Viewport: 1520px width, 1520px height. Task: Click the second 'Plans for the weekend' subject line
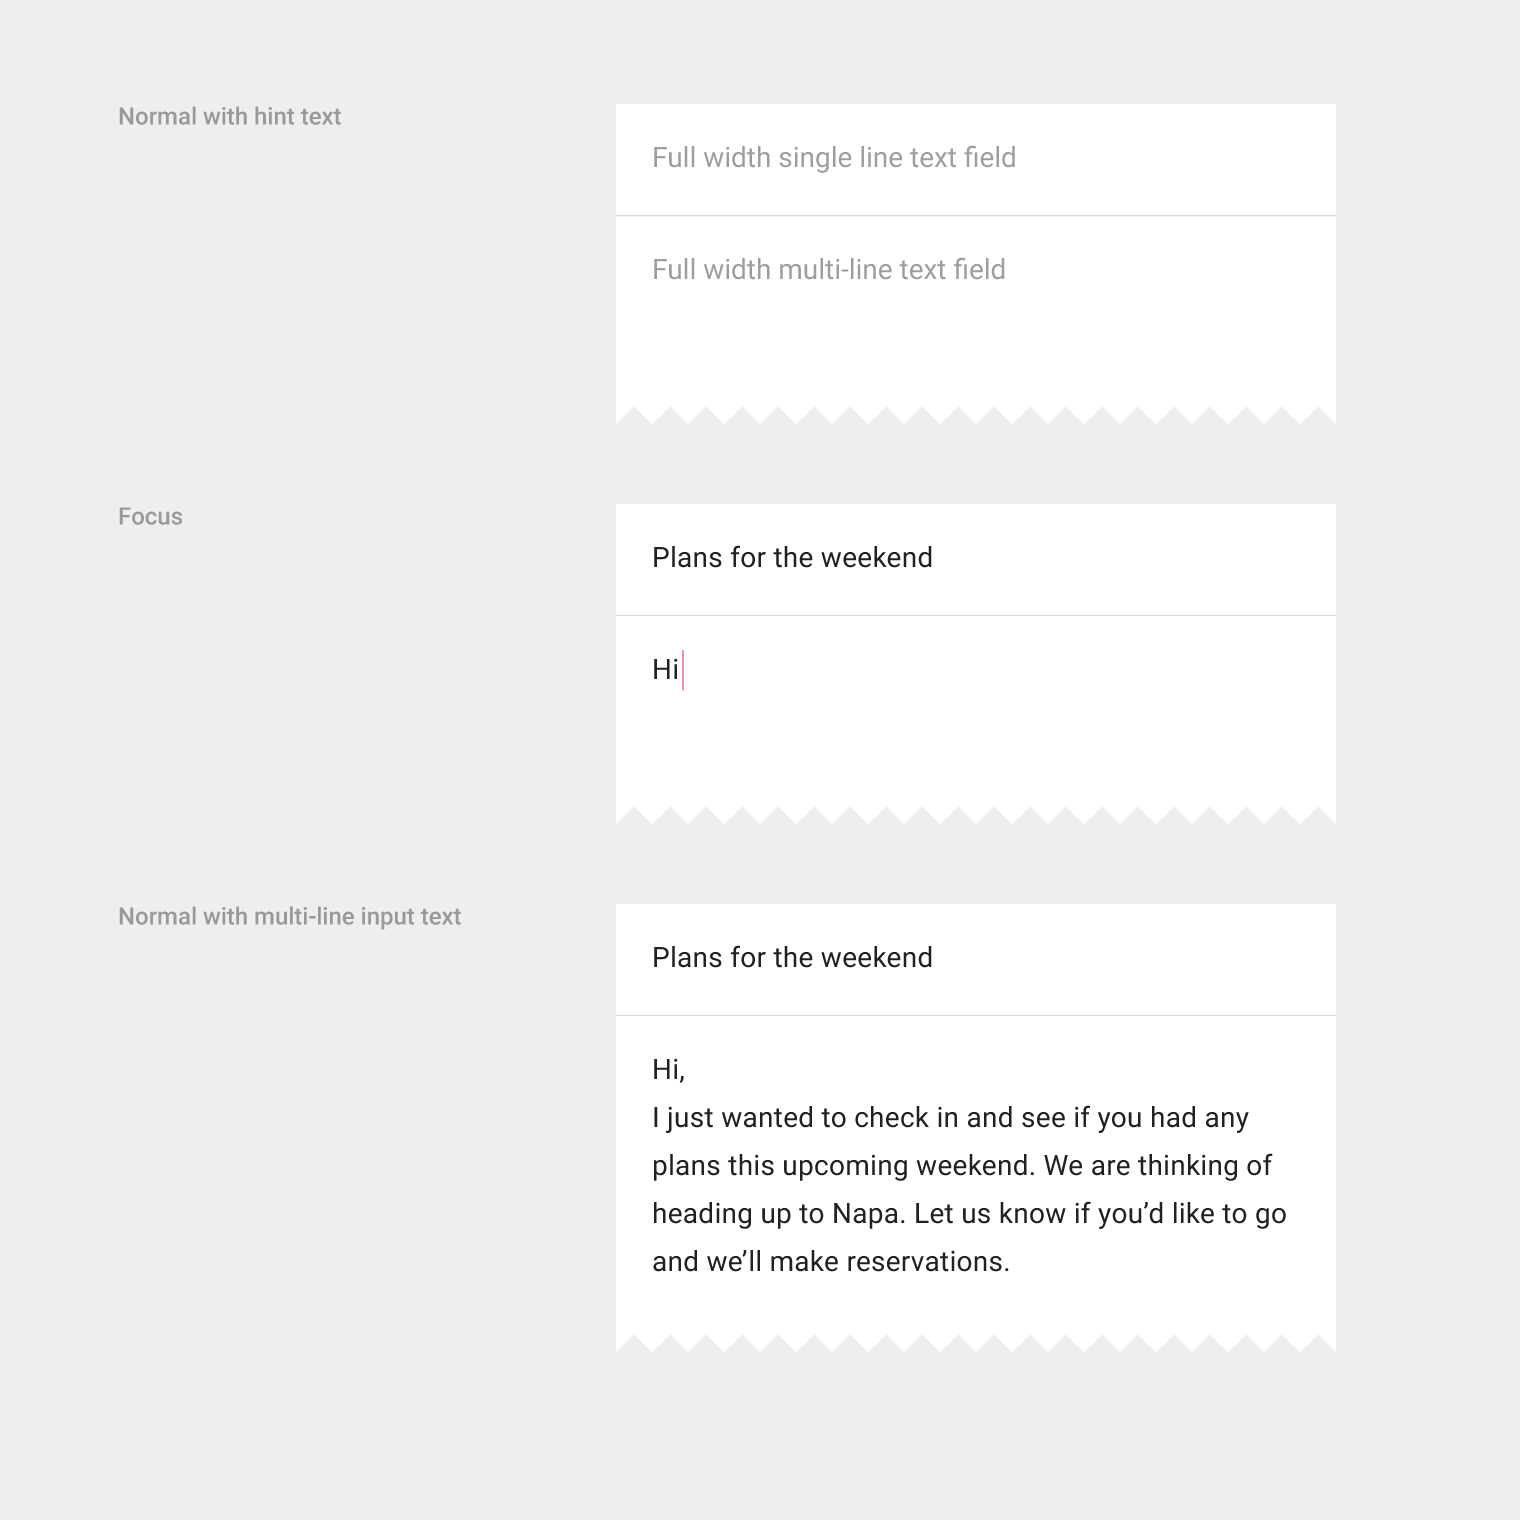coord(792,957)
